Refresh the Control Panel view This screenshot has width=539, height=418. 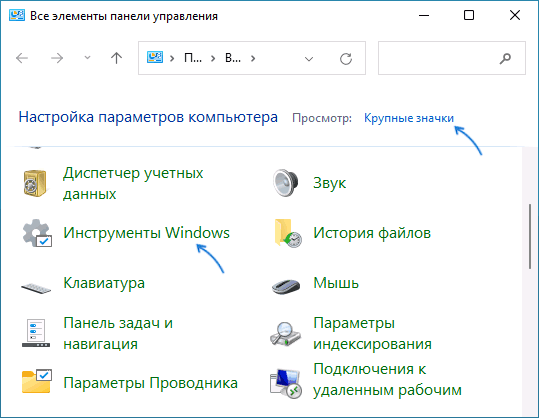[x=346, y=59]
